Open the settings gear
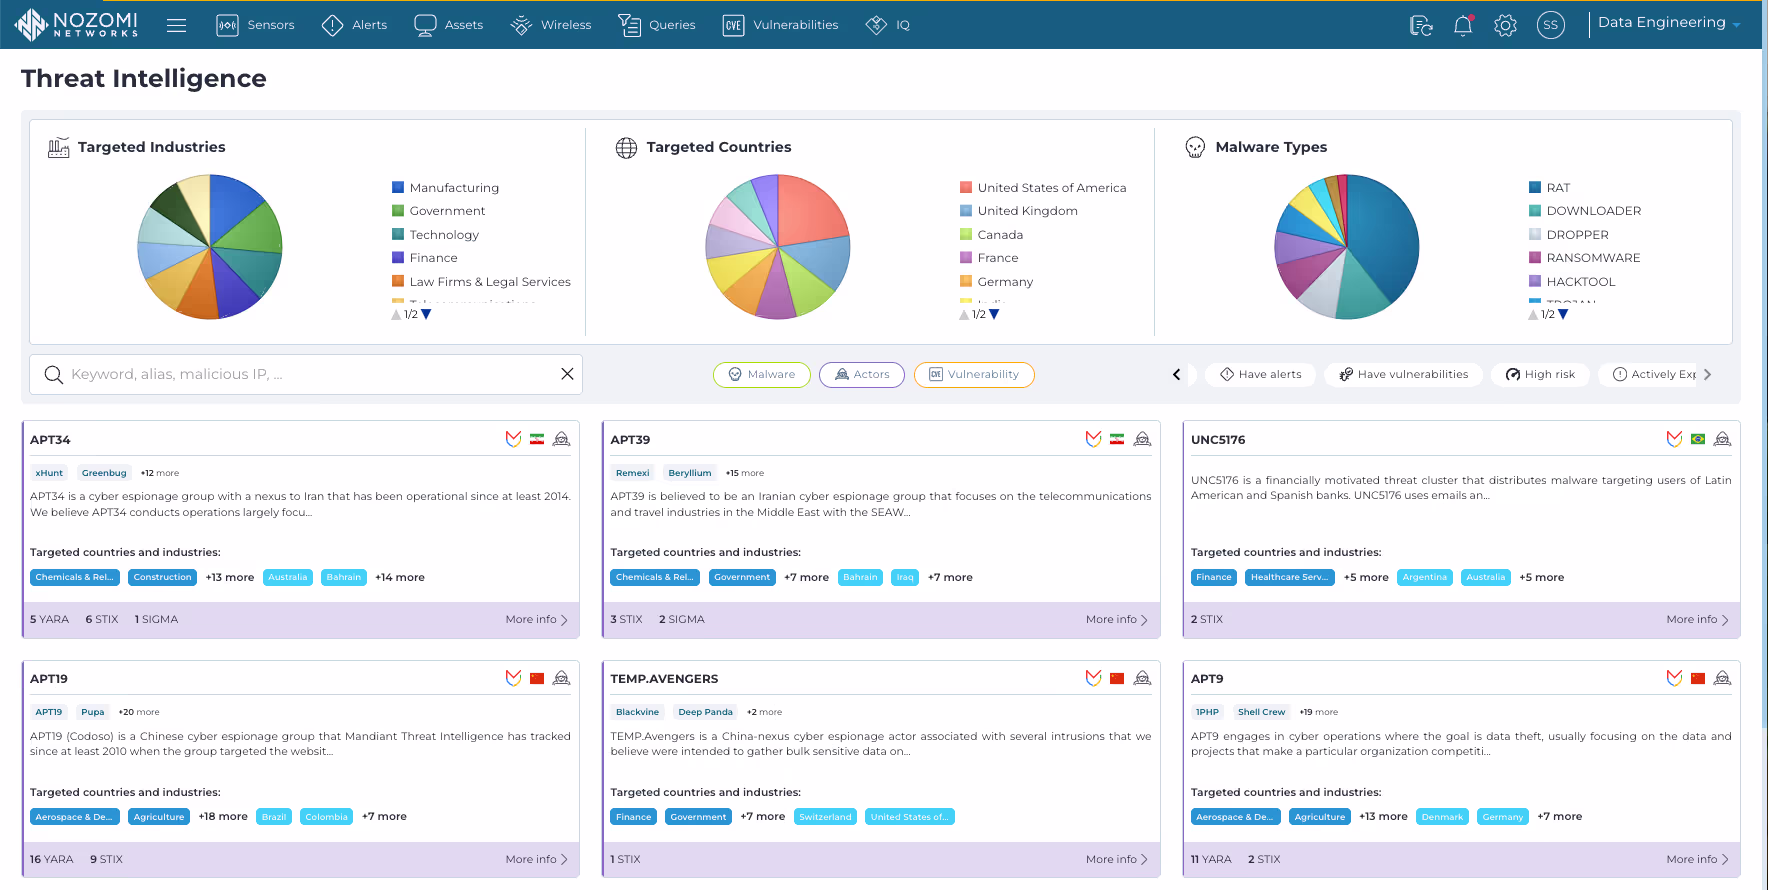 tap(1505, 25)
